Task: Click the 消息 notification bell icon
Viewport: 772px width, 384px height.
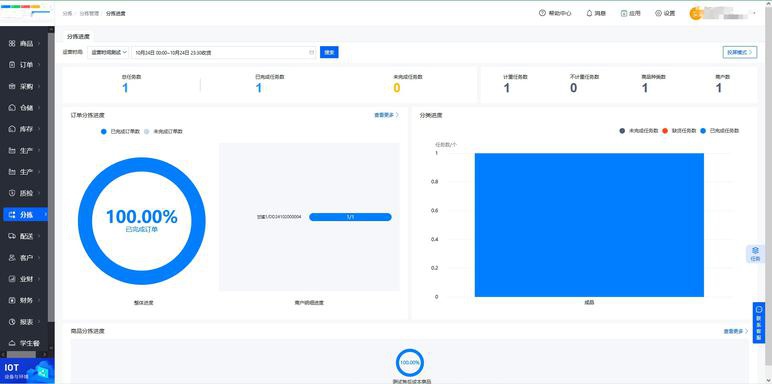Action: (x=589, y=13)
